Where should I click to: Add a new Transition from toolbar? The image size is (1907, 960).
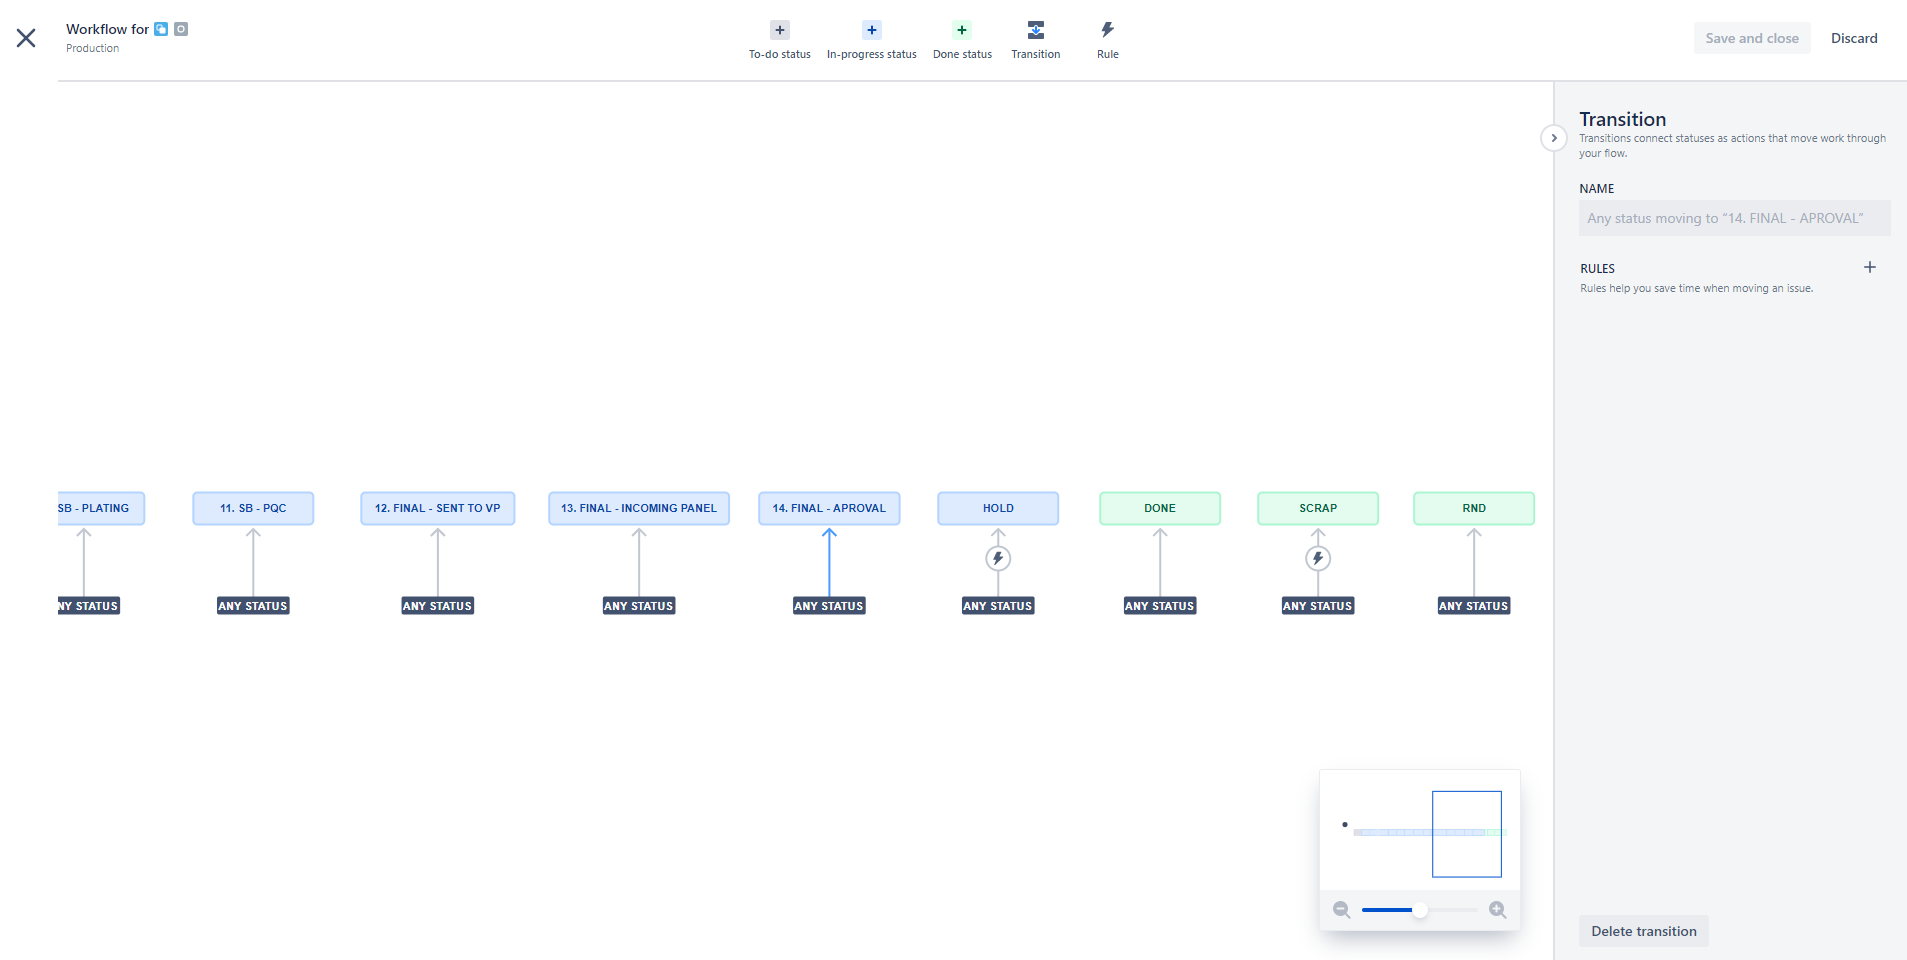1035,39
